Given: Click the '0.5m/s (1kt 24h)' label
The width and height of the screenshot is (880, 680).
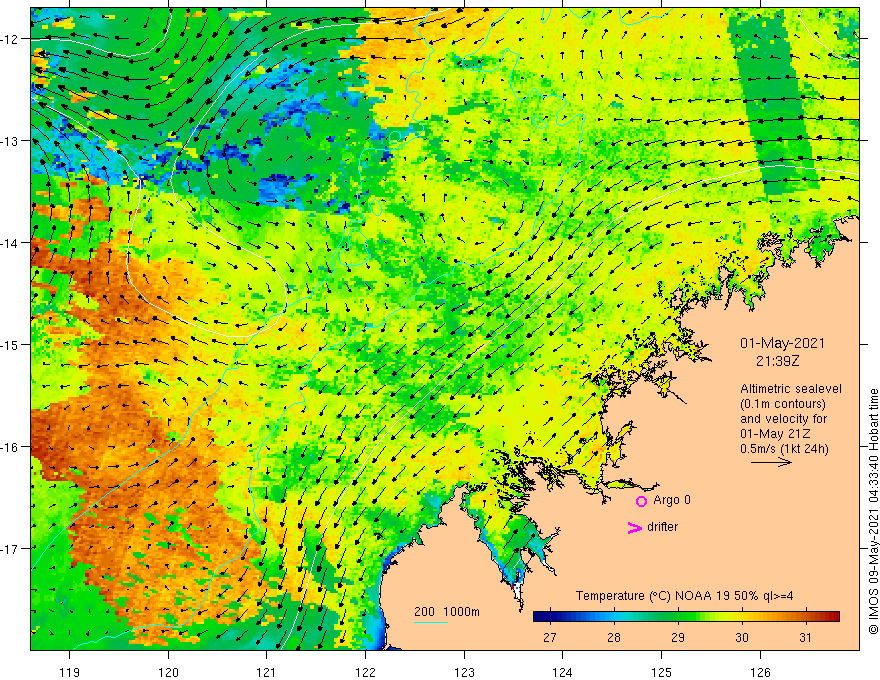Looking at the screenshot, I should 784,449.
